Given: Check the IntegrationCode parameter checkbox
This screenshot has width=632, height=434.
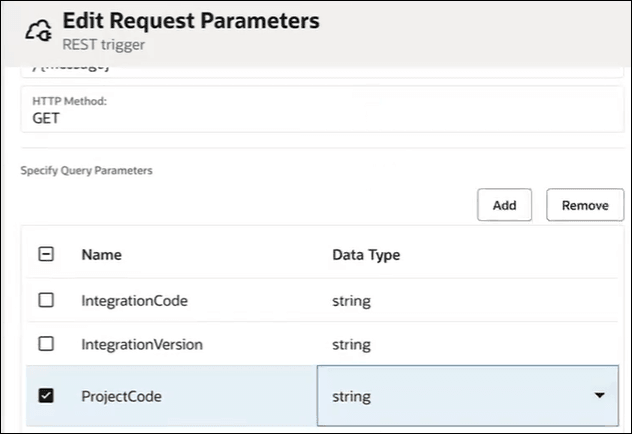Looking at the screenshot, I should click(x=45, y=300).
